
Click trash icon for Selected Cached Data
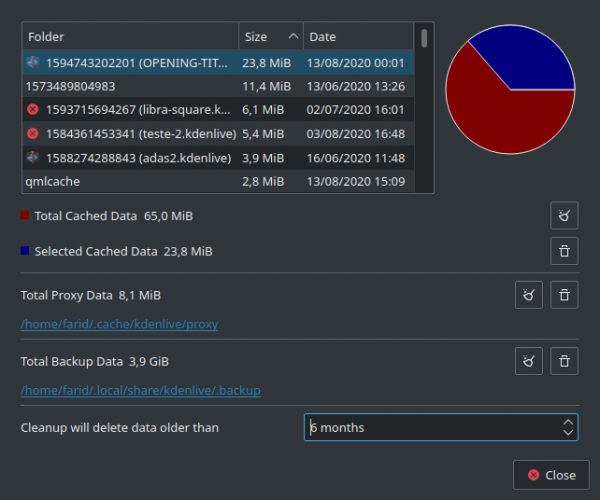pyautogui.click(x=564, y=251)
